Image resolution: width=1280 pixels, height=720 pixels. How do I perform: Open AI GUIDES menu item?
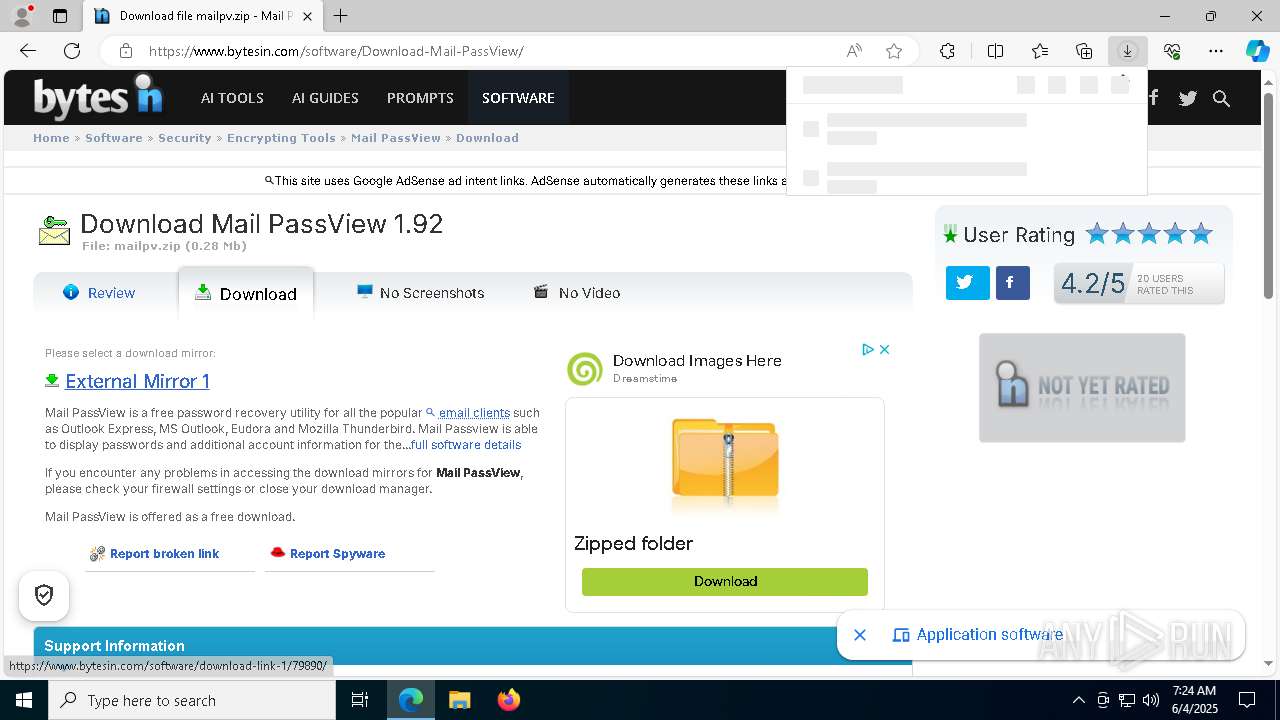click(325, 98)
